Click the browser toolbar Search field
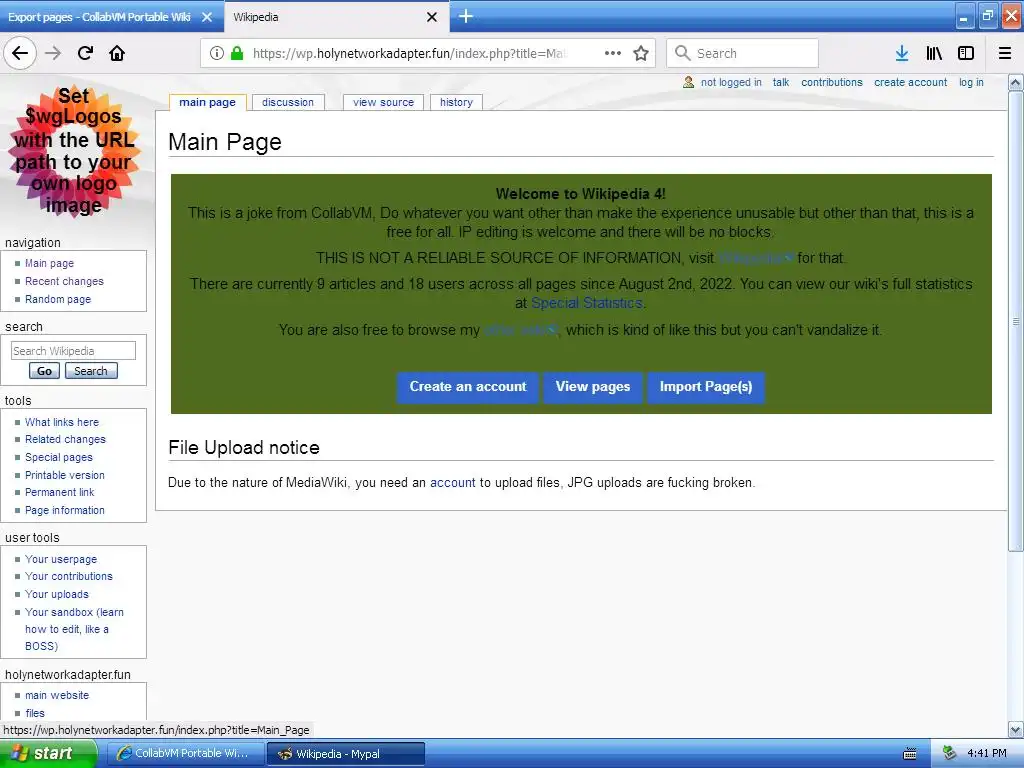The height and width of the screenshot is (768, 1024). [742, 53]
